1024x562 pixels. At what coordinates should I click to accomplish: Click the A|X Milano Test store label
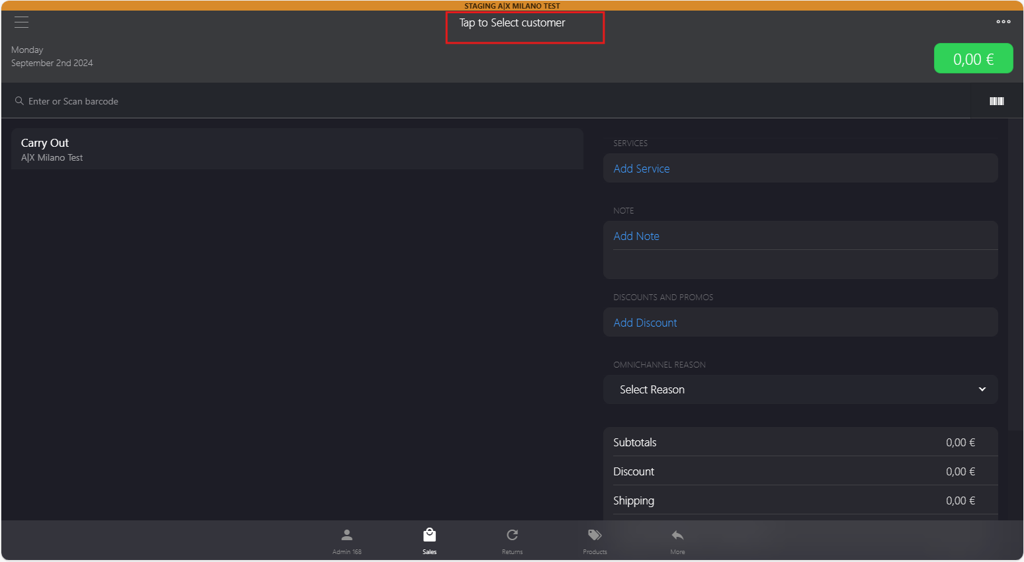click(x=52, y=158)
